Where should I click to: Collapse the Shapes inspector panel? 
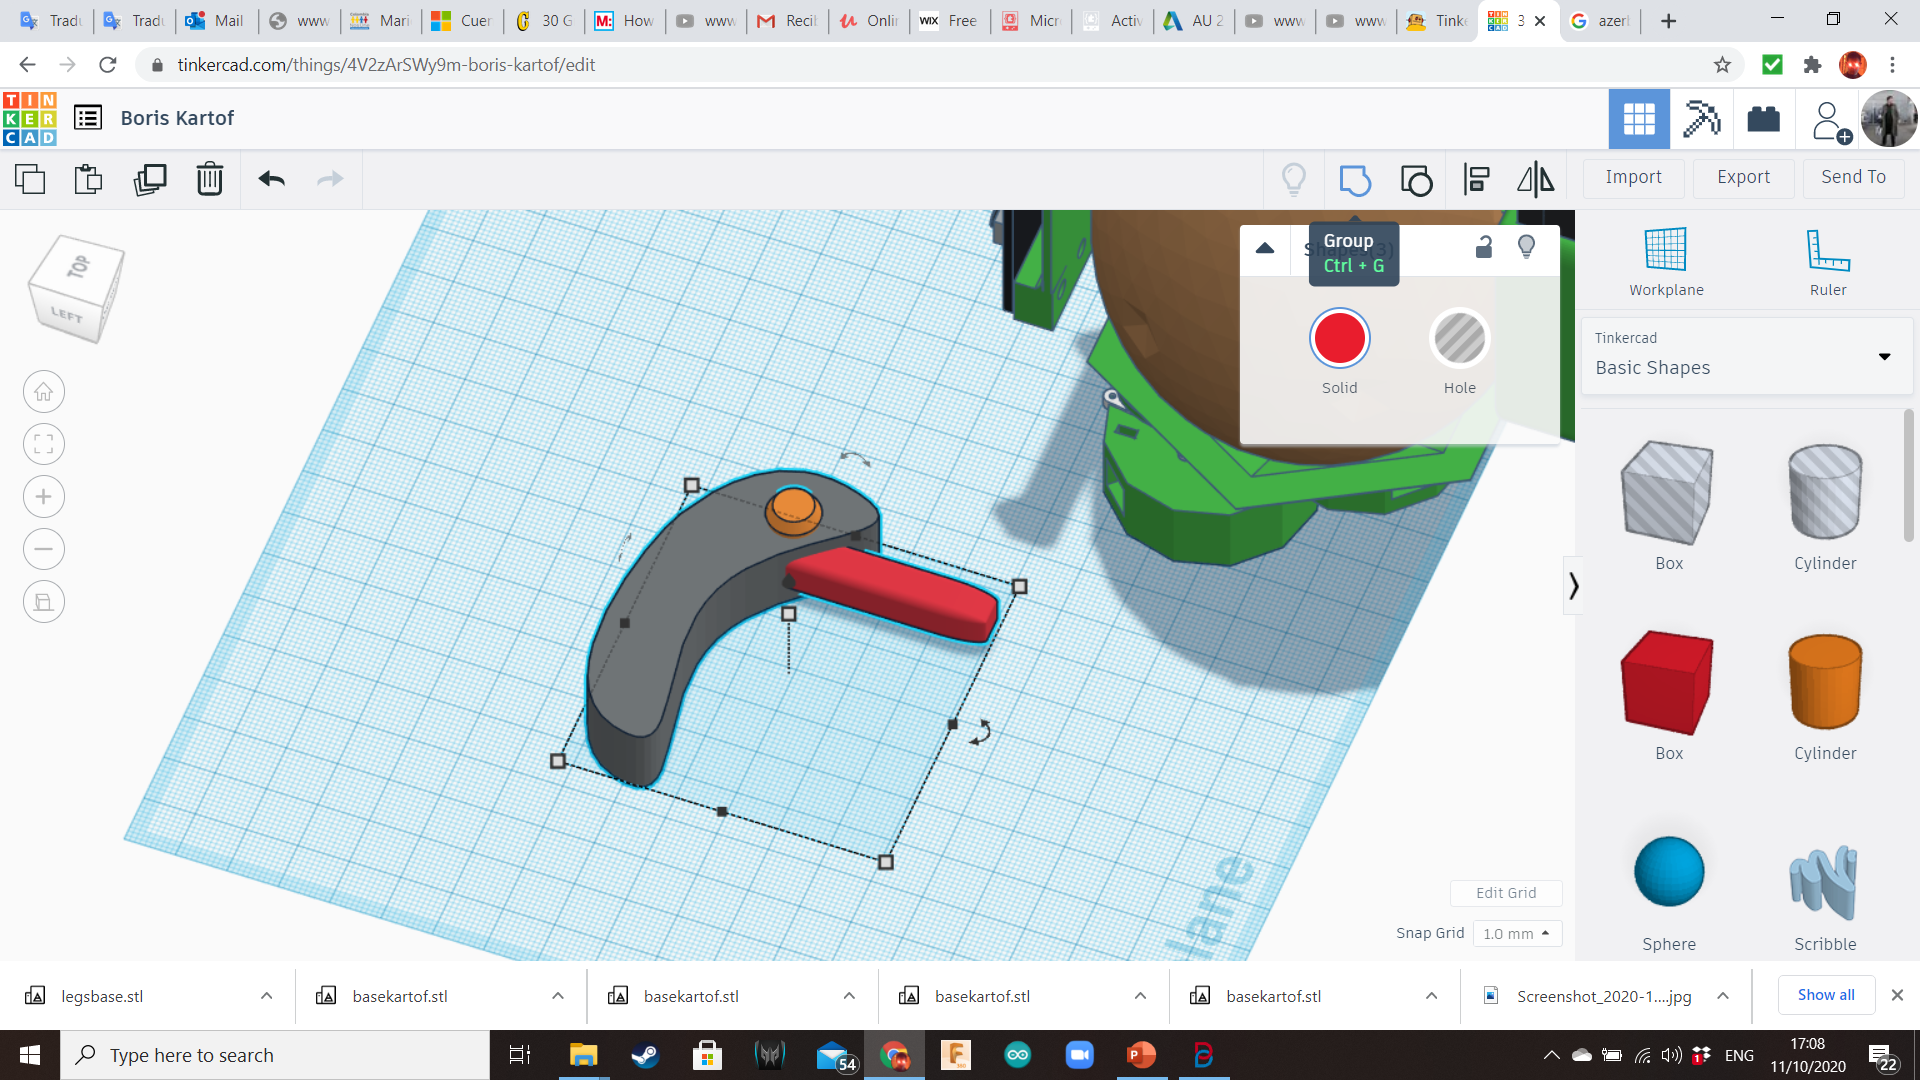[1264, 249]
